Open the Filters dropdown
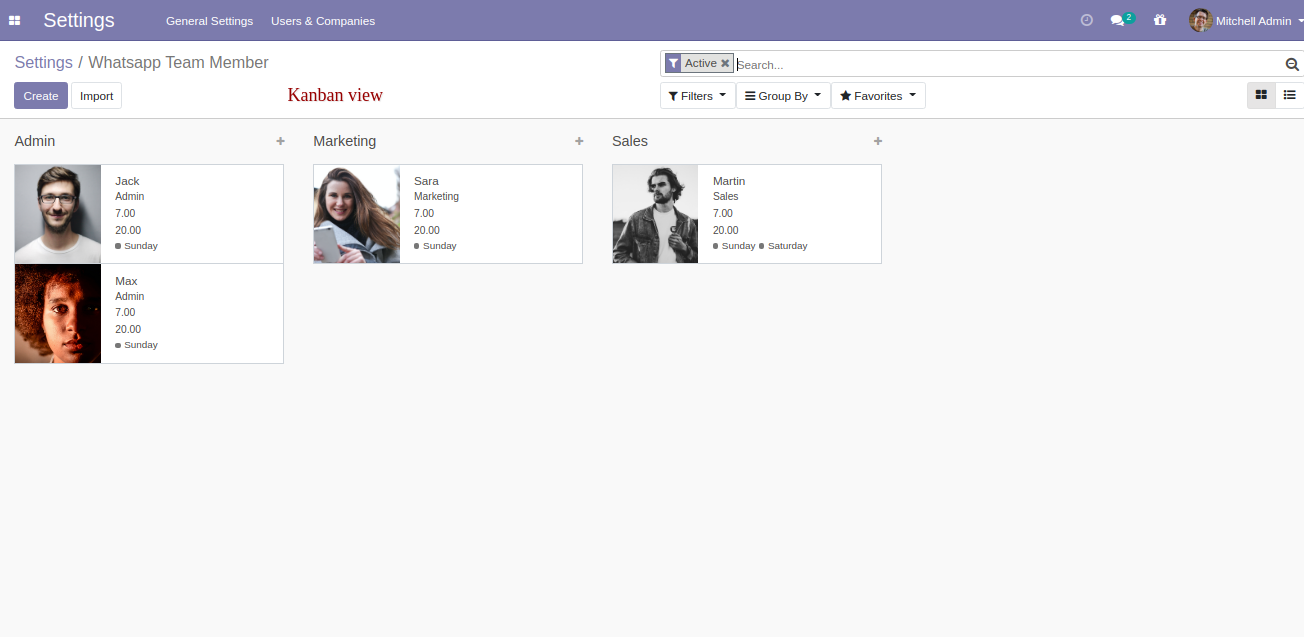Image resolution: width=1304 pixels, height=637 pixels. tap(697, 96)
